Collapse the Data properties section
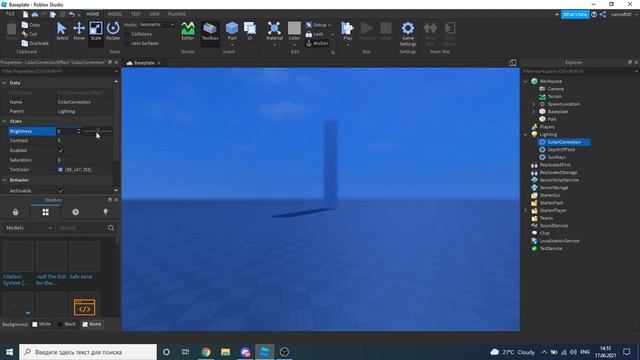 pyautogui.click(x=4, y=83)
